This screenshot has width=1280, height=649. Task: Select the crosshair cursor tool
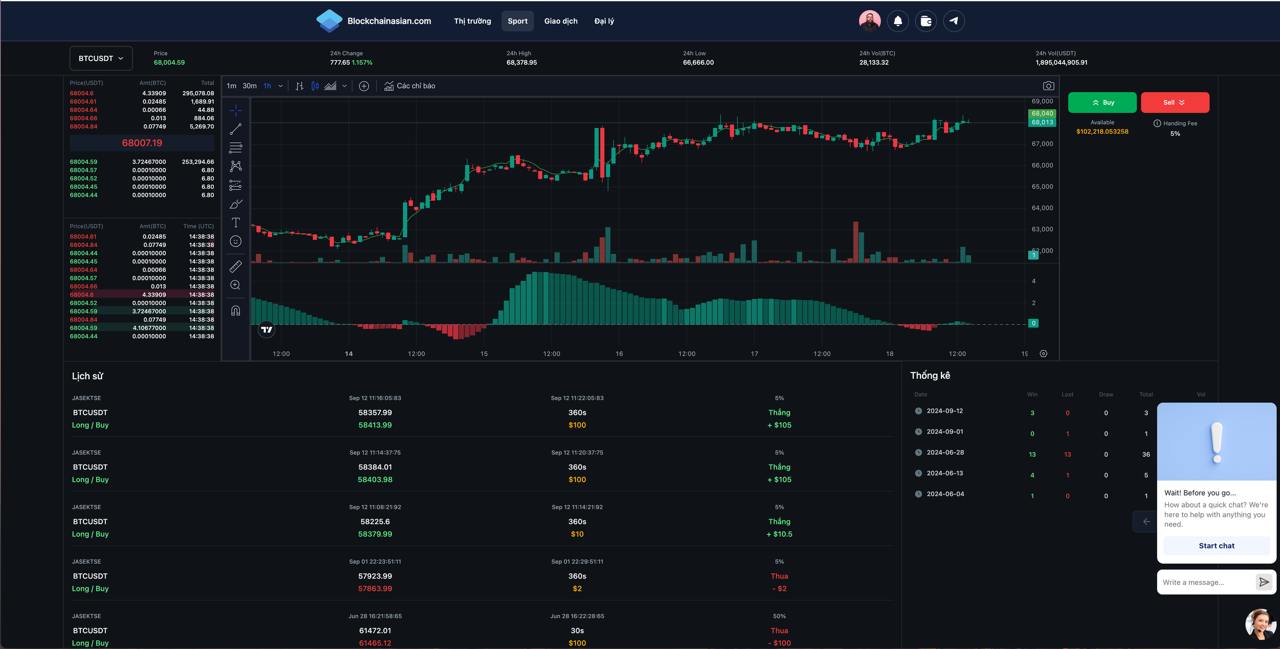235,110
